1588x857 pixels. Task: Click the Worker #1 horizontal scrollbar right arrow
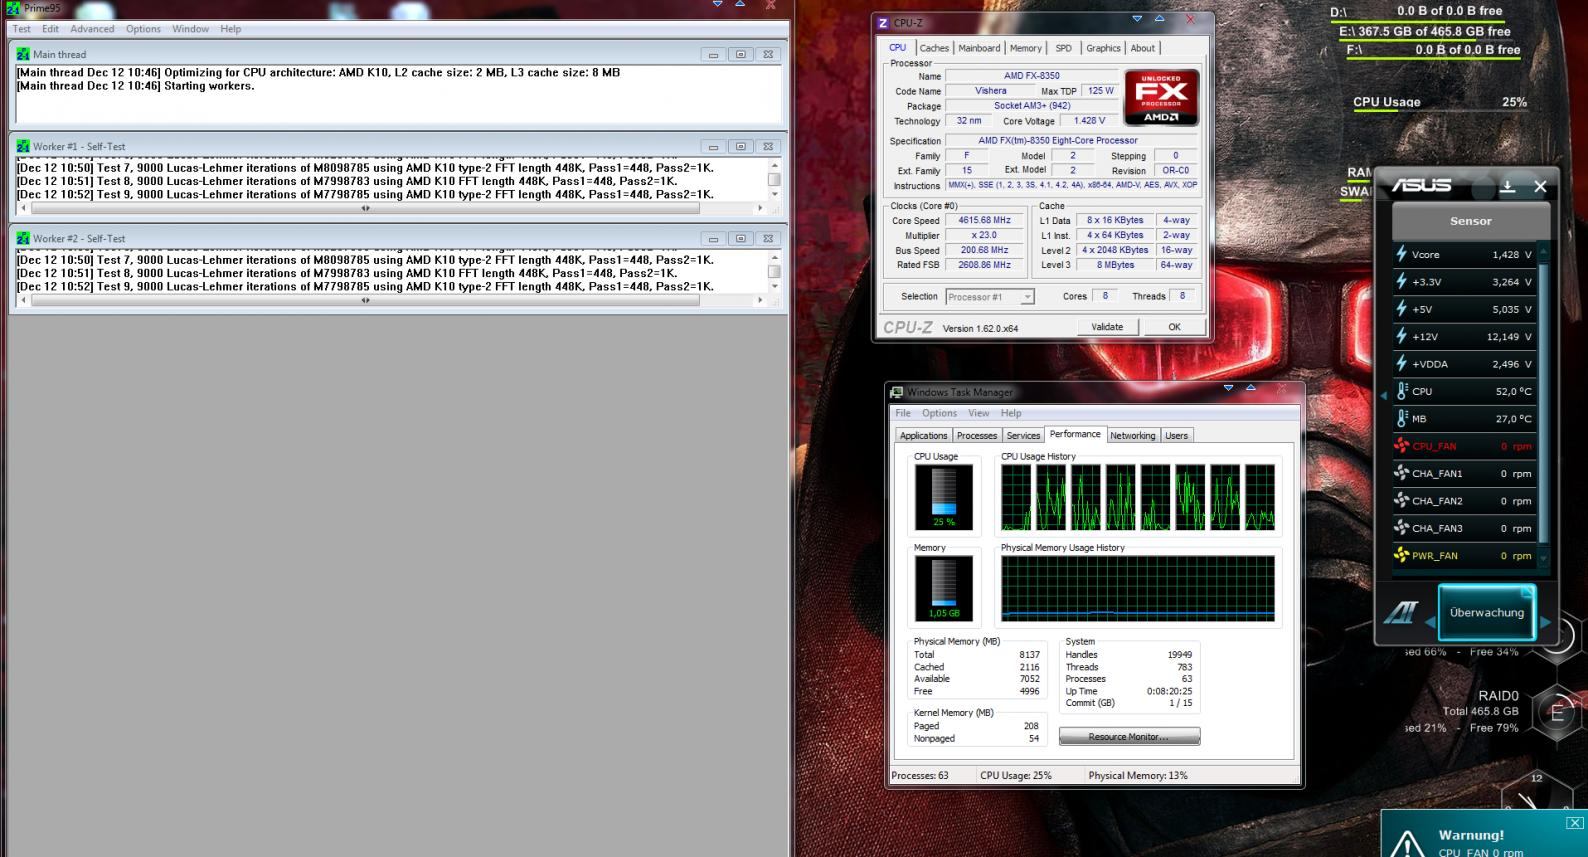[760, 208]
